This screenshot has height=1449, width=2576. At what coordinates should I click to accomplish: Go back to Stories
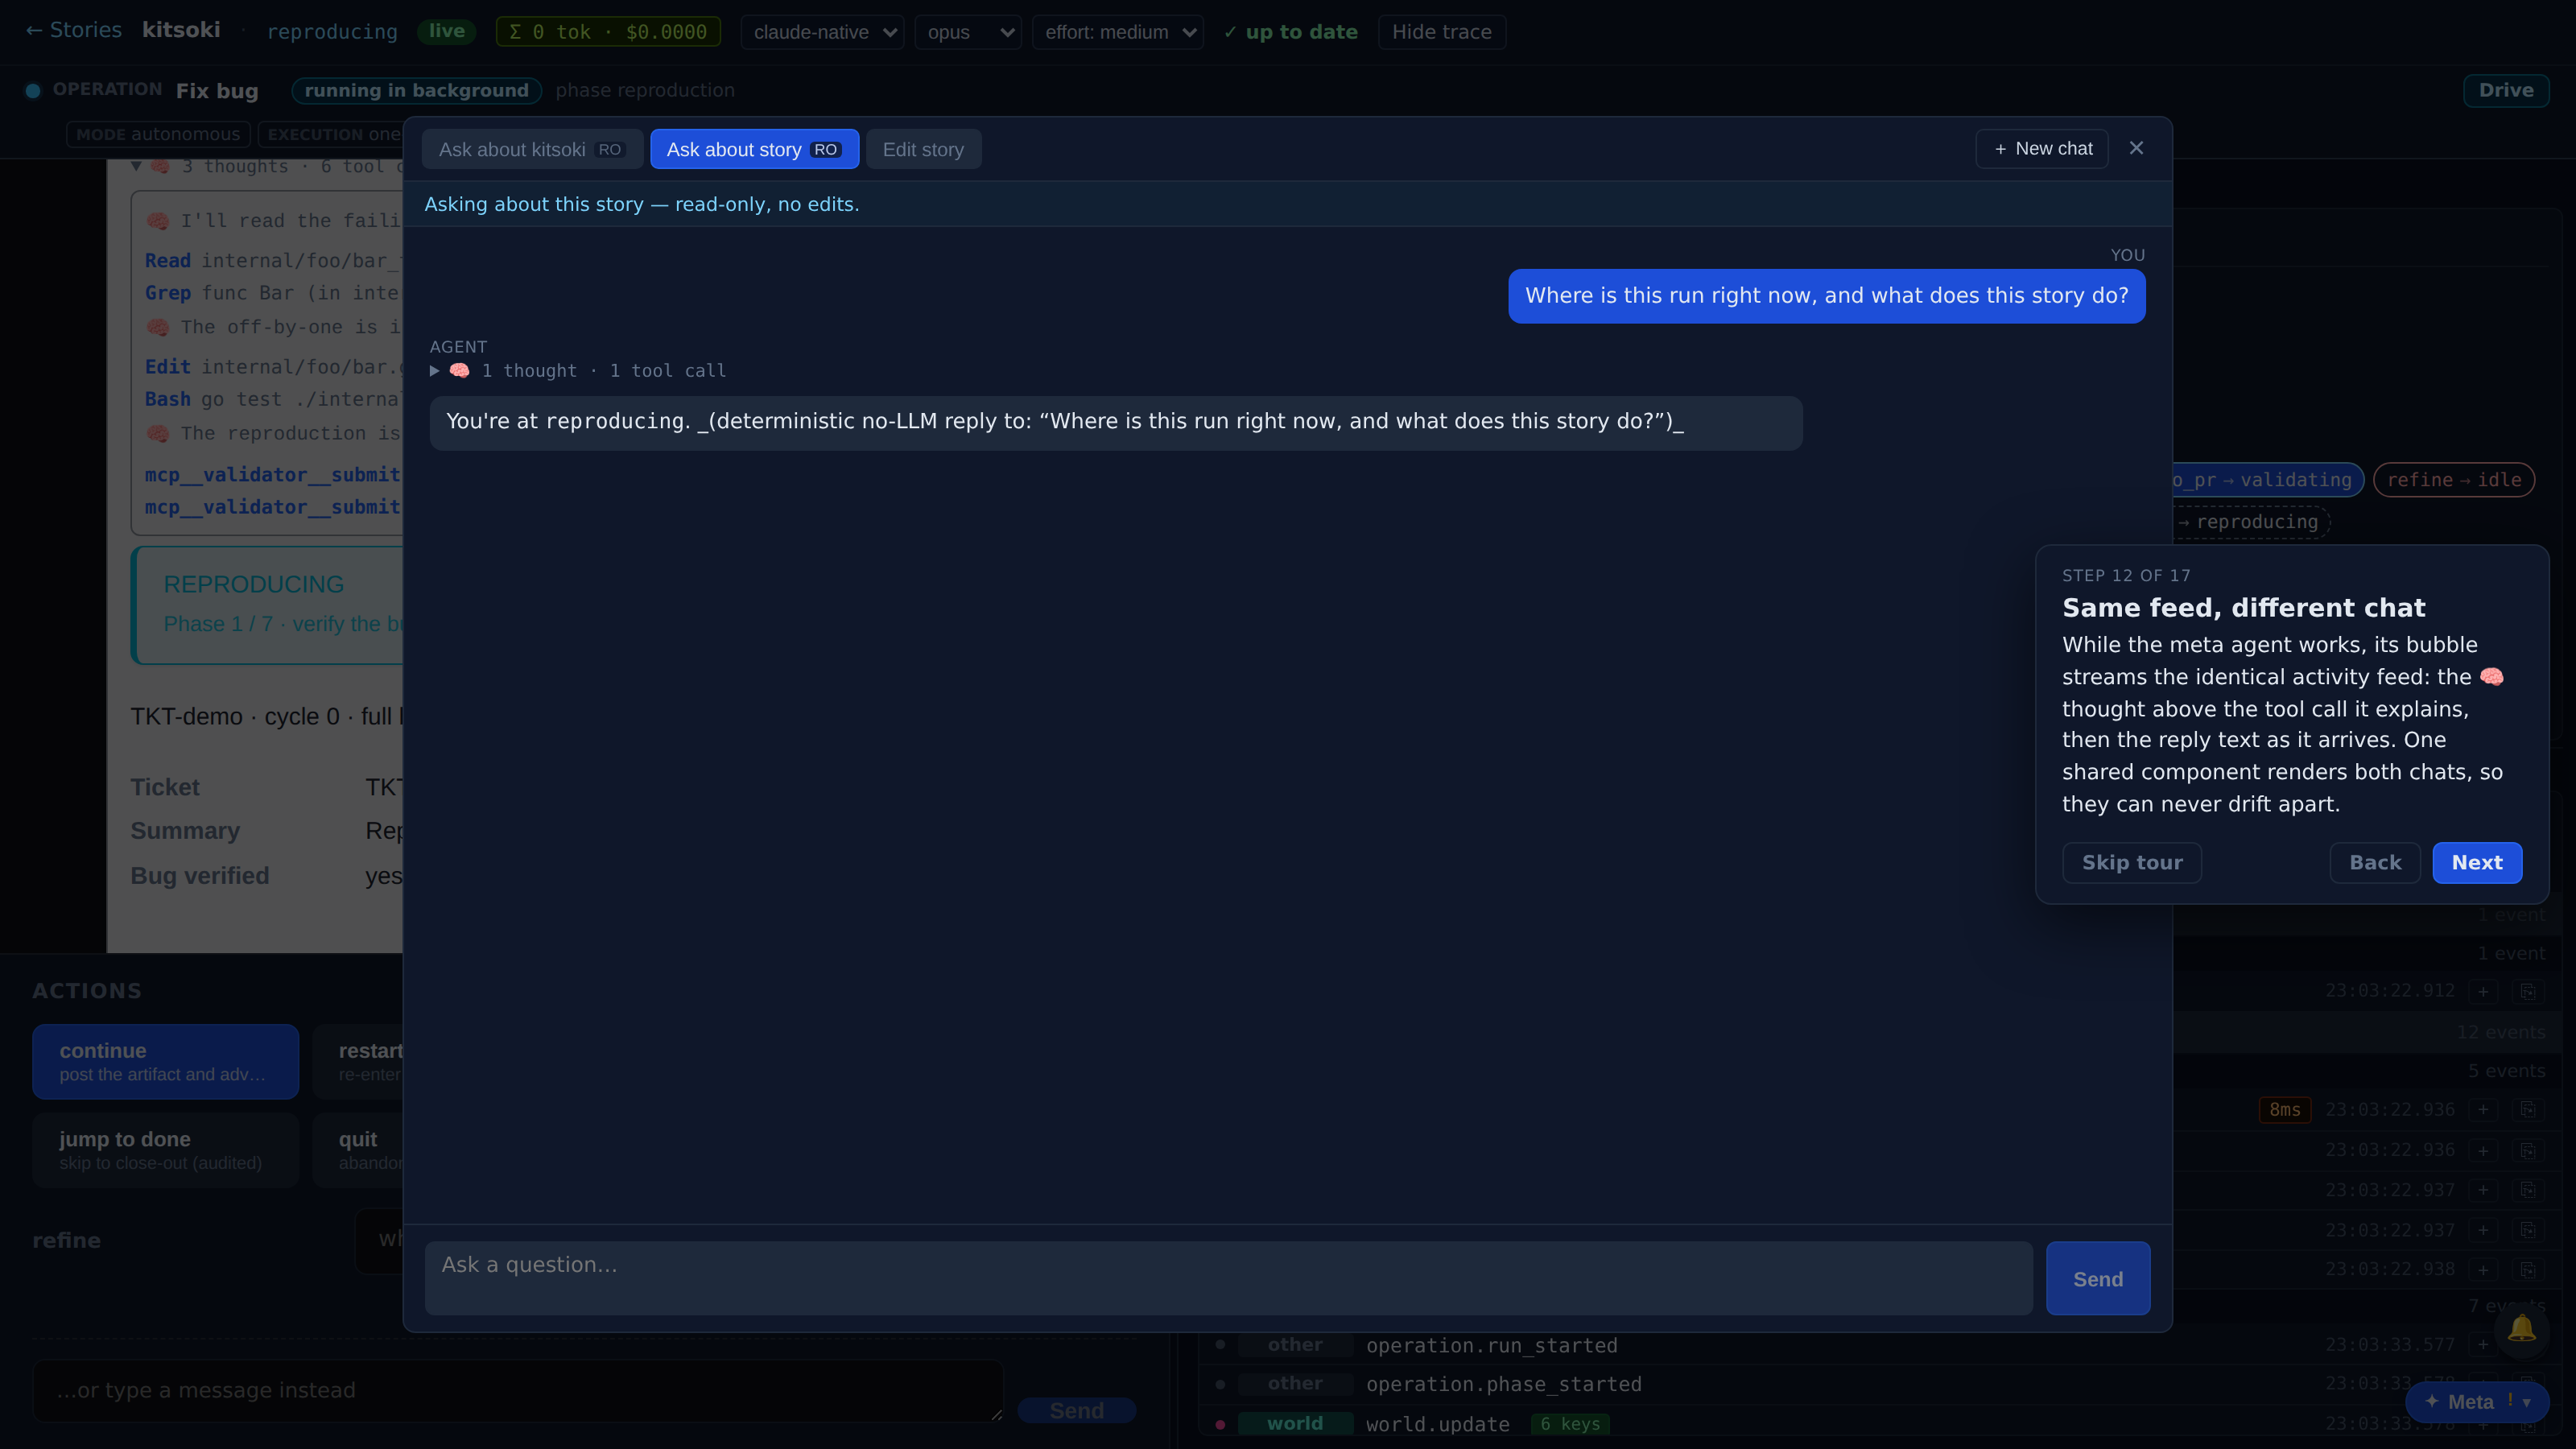point(74,30)
